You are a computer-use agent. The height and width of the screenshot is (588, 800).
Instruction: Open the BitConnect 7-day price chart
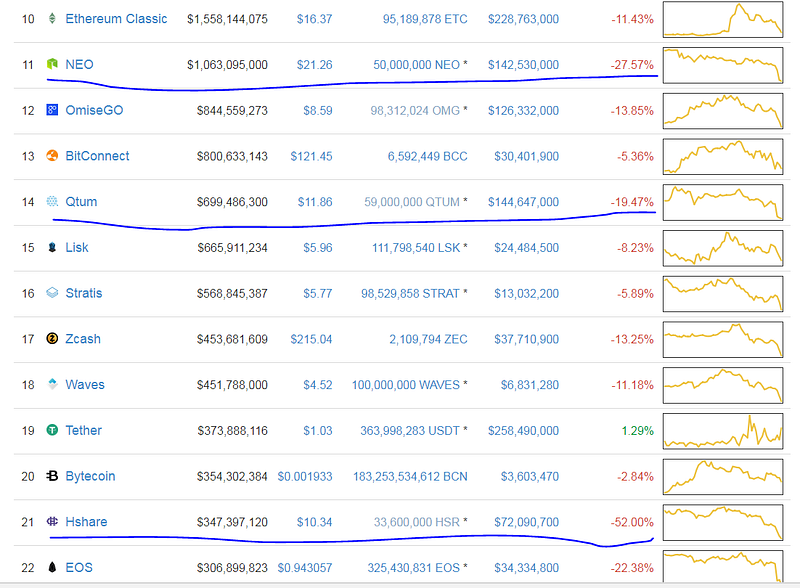[x=723, y=156]
